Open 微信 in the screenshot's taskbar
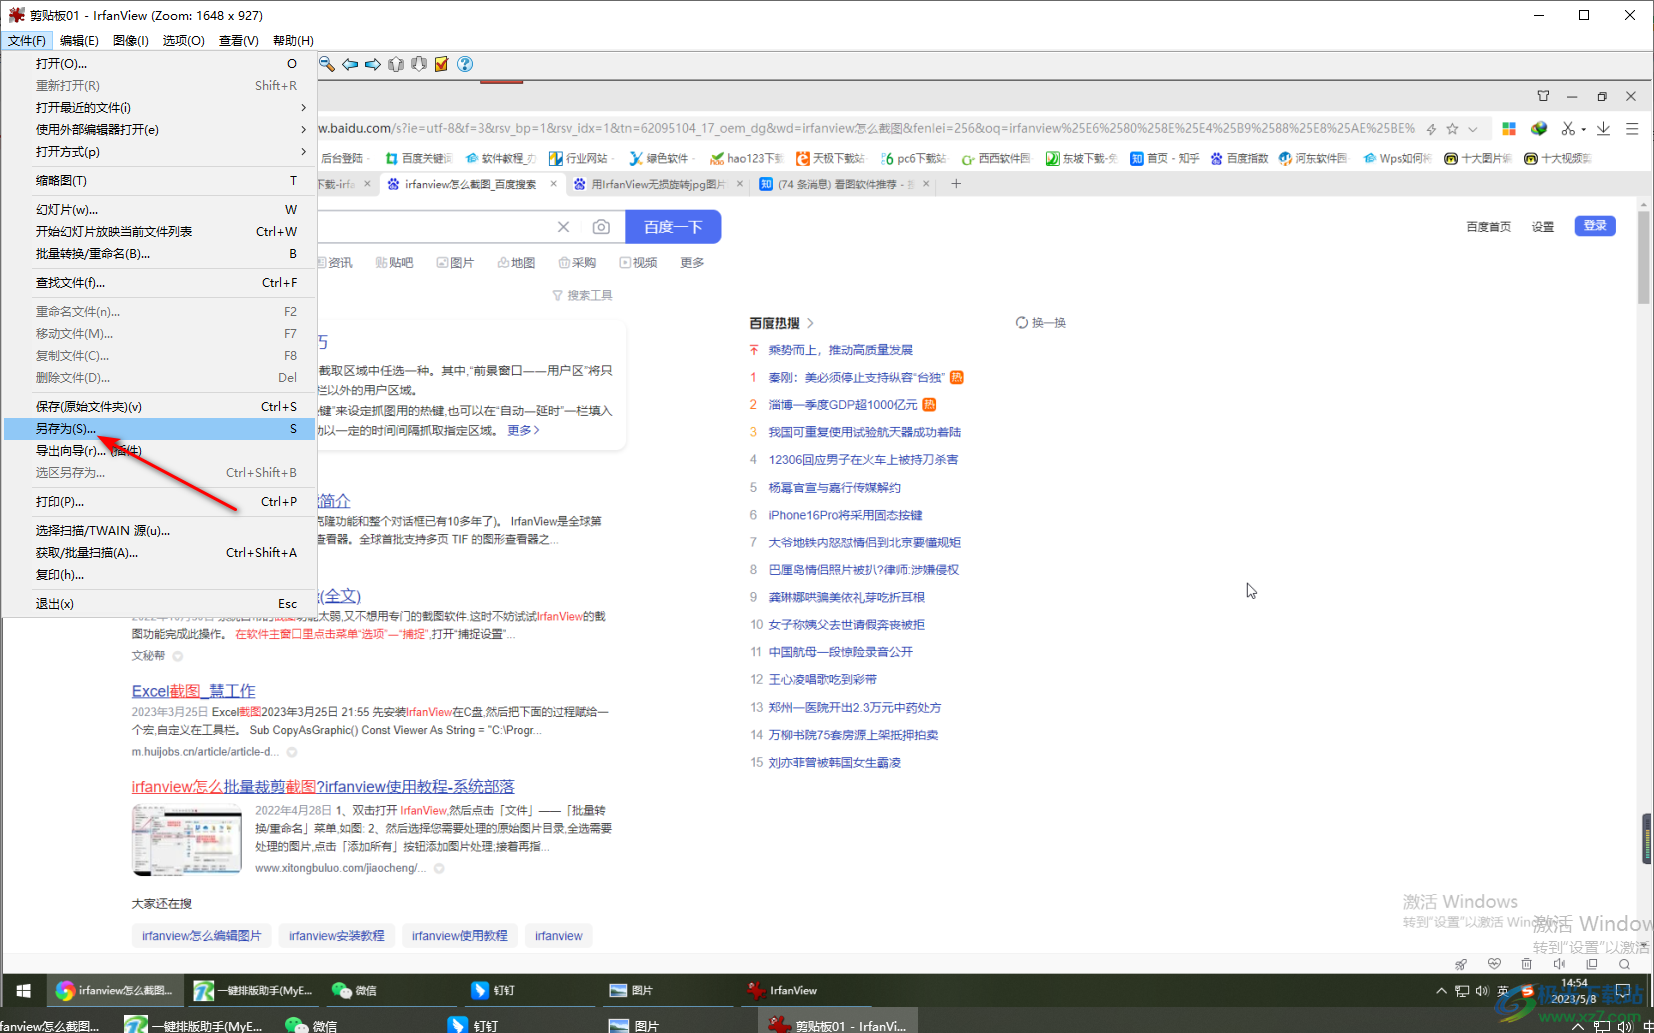The image size is (1654, 1033). (x=355, y=990)
